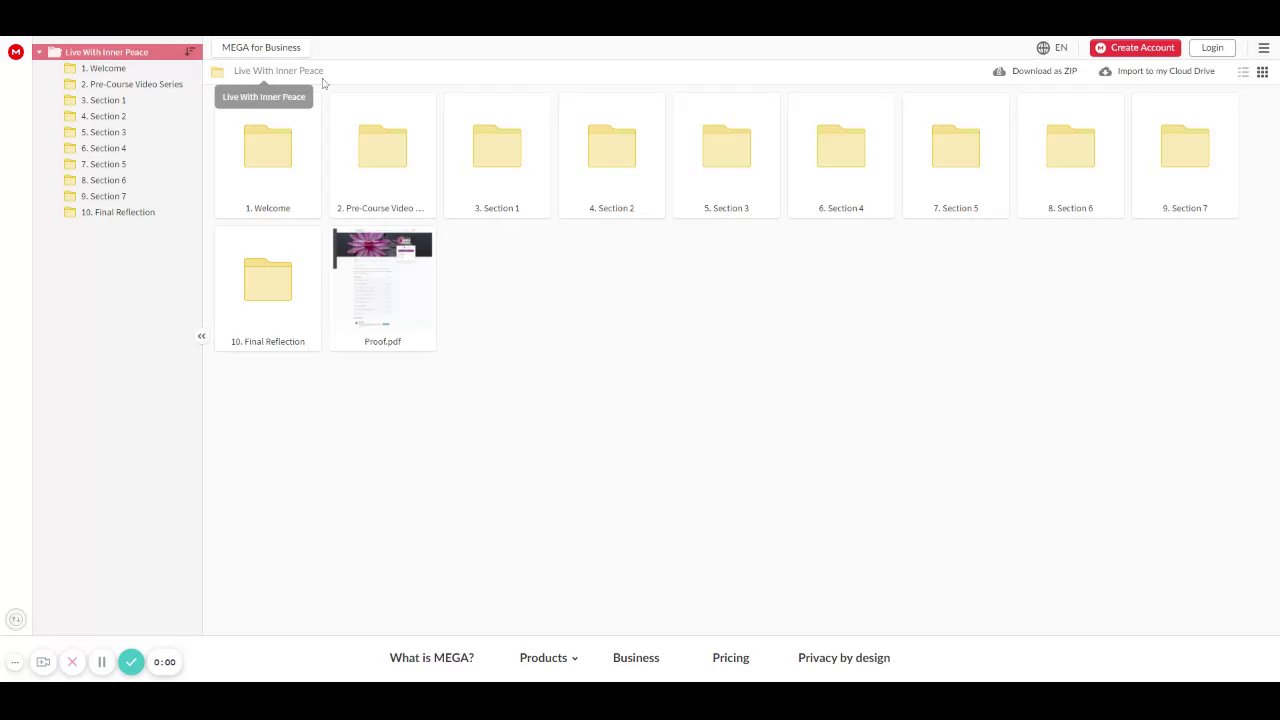Open the '4. Section 2' folder icon
1280x720 pixels.
point(612,146)
